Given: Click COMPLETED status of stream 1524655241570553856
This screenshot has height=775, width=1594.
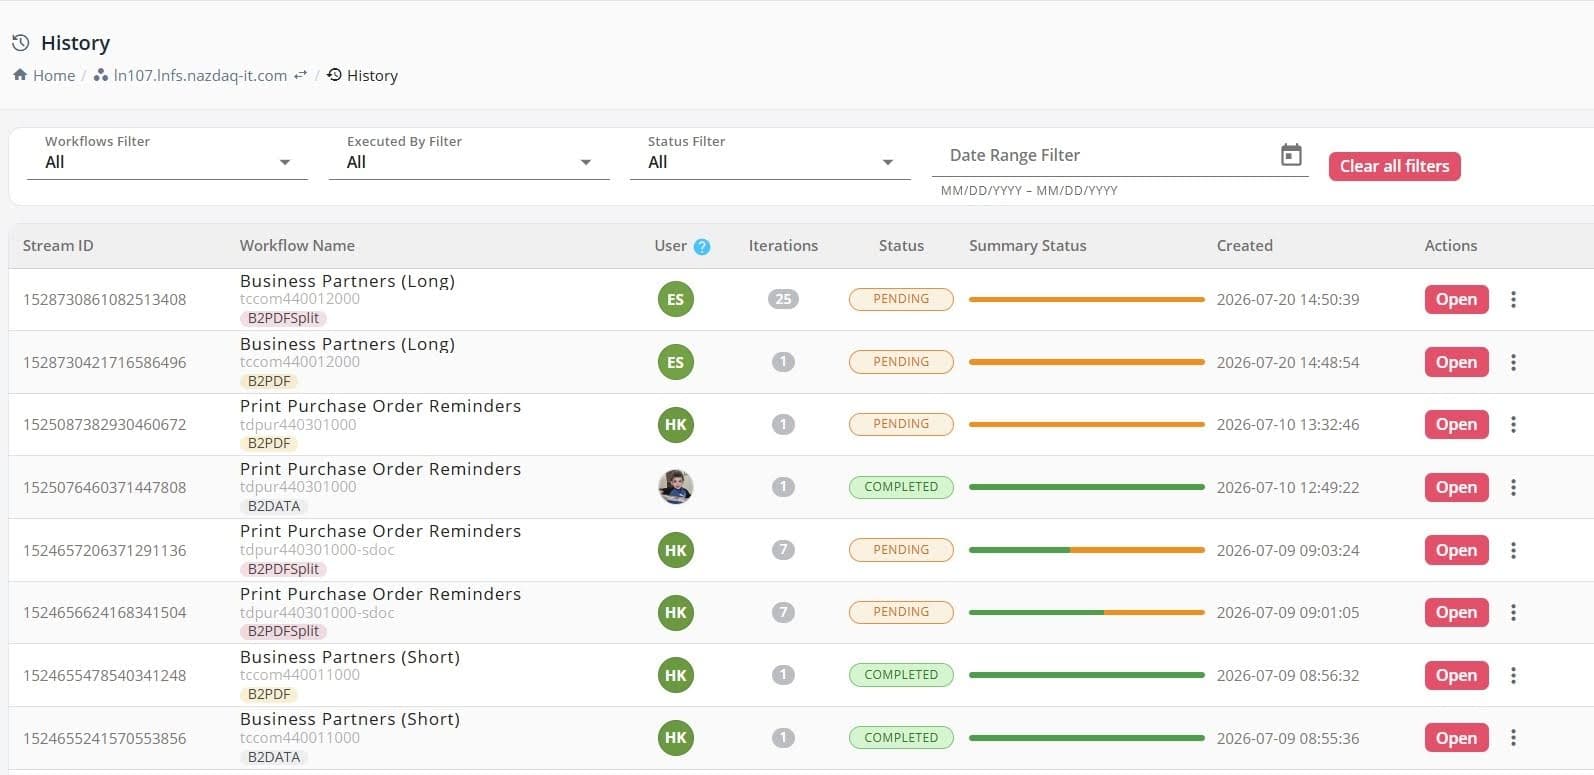Looking at the screenshot, I should 901,738.
